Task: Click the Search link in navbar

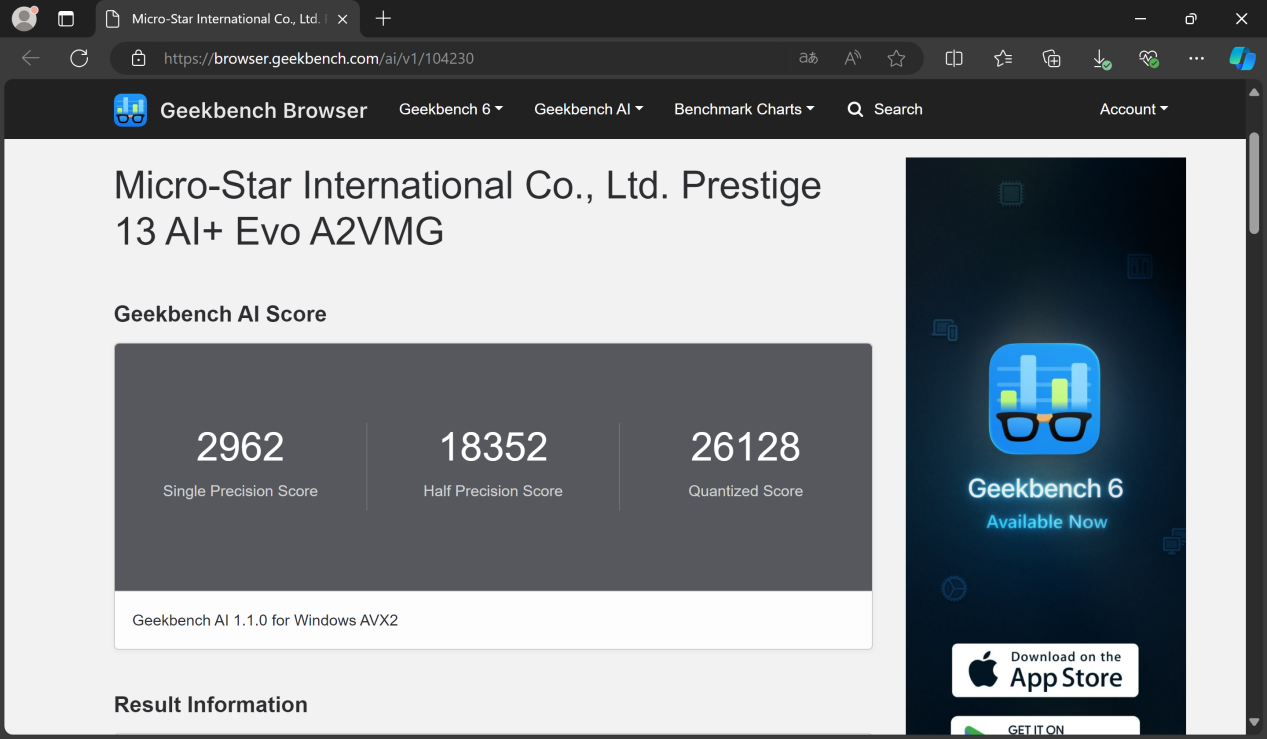Action: [885, 109]
